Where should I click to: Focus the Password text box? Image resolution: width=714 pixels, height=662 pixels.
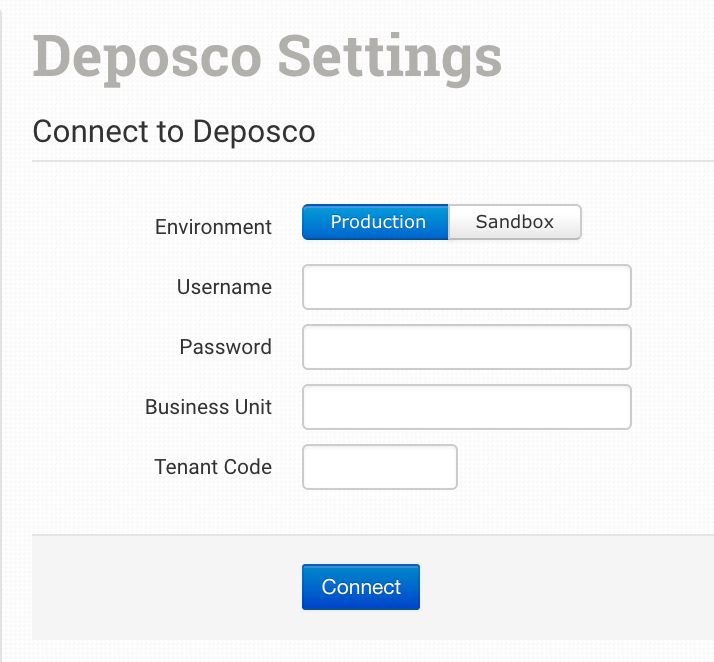pyautogui.click(x=466, y=347)
